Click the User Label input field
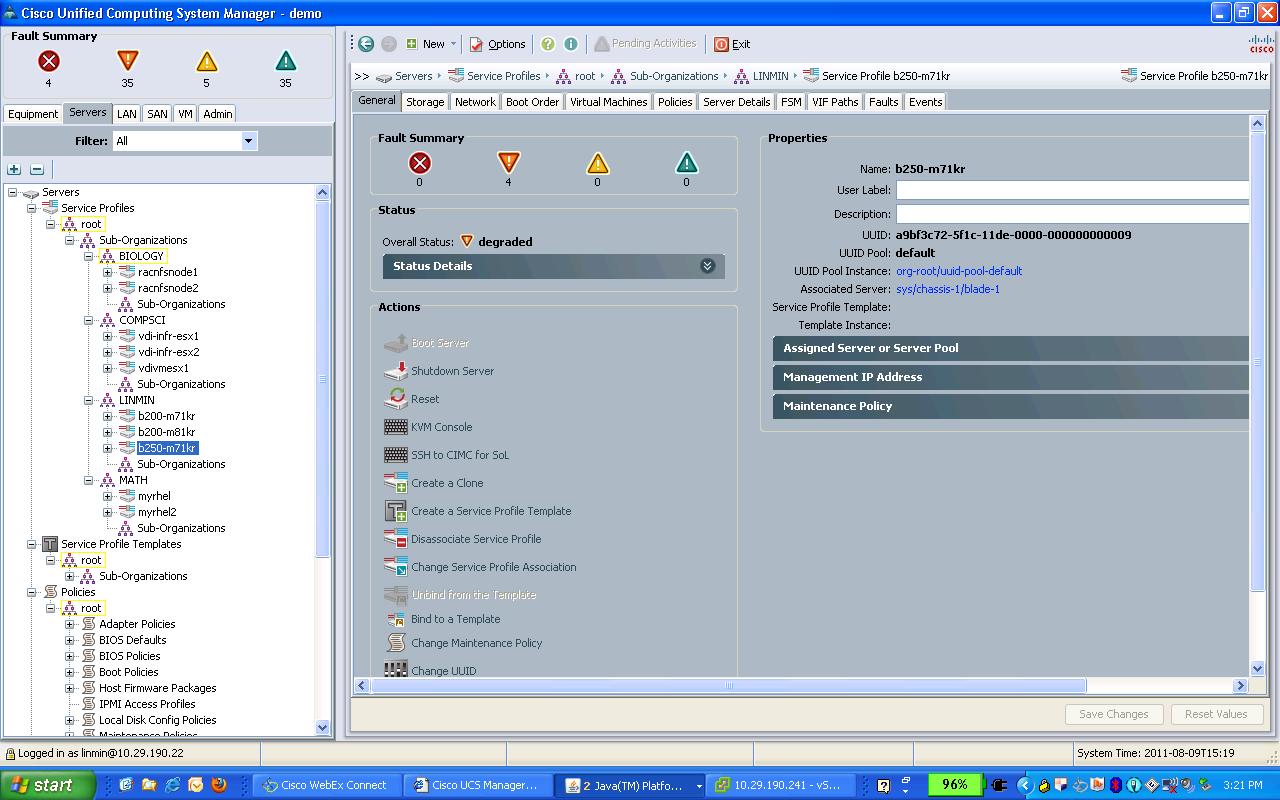 [x=1073, y=190]
